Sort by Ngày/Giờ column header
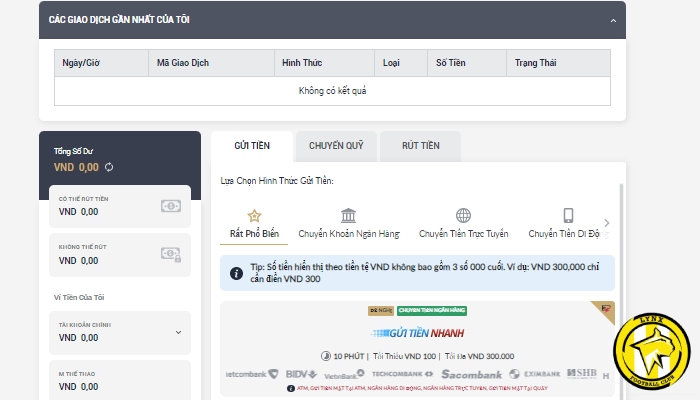 [x=101, y=63]
